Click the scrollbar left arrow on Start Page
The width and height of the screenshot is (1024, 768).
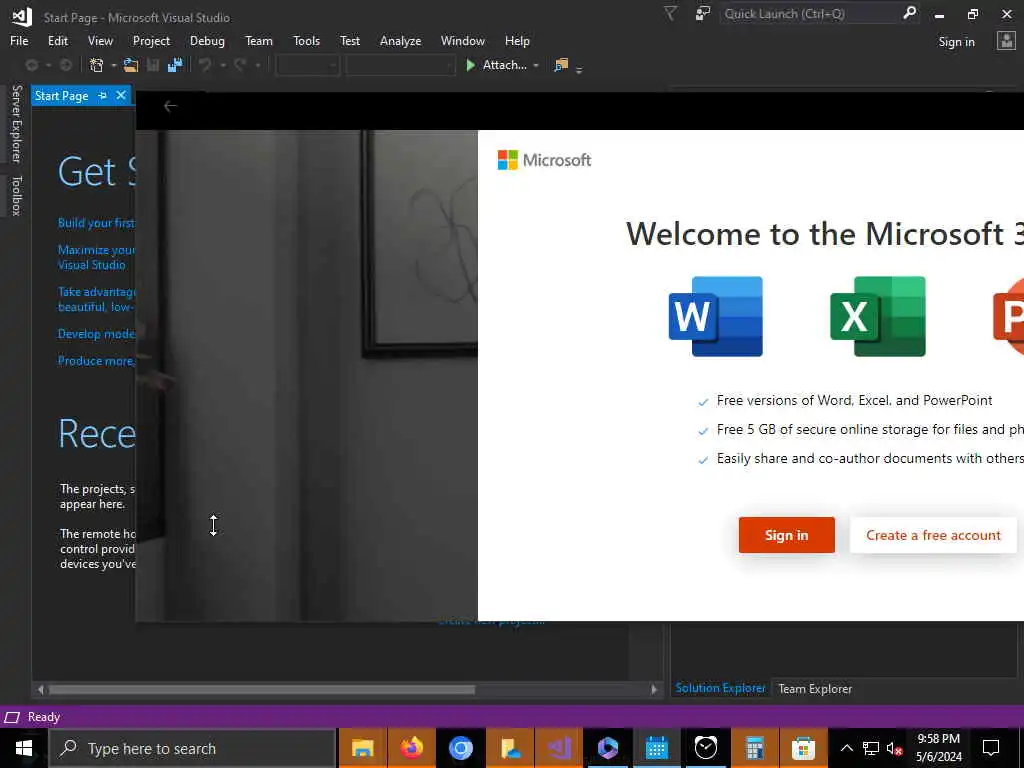coord(41,690)
